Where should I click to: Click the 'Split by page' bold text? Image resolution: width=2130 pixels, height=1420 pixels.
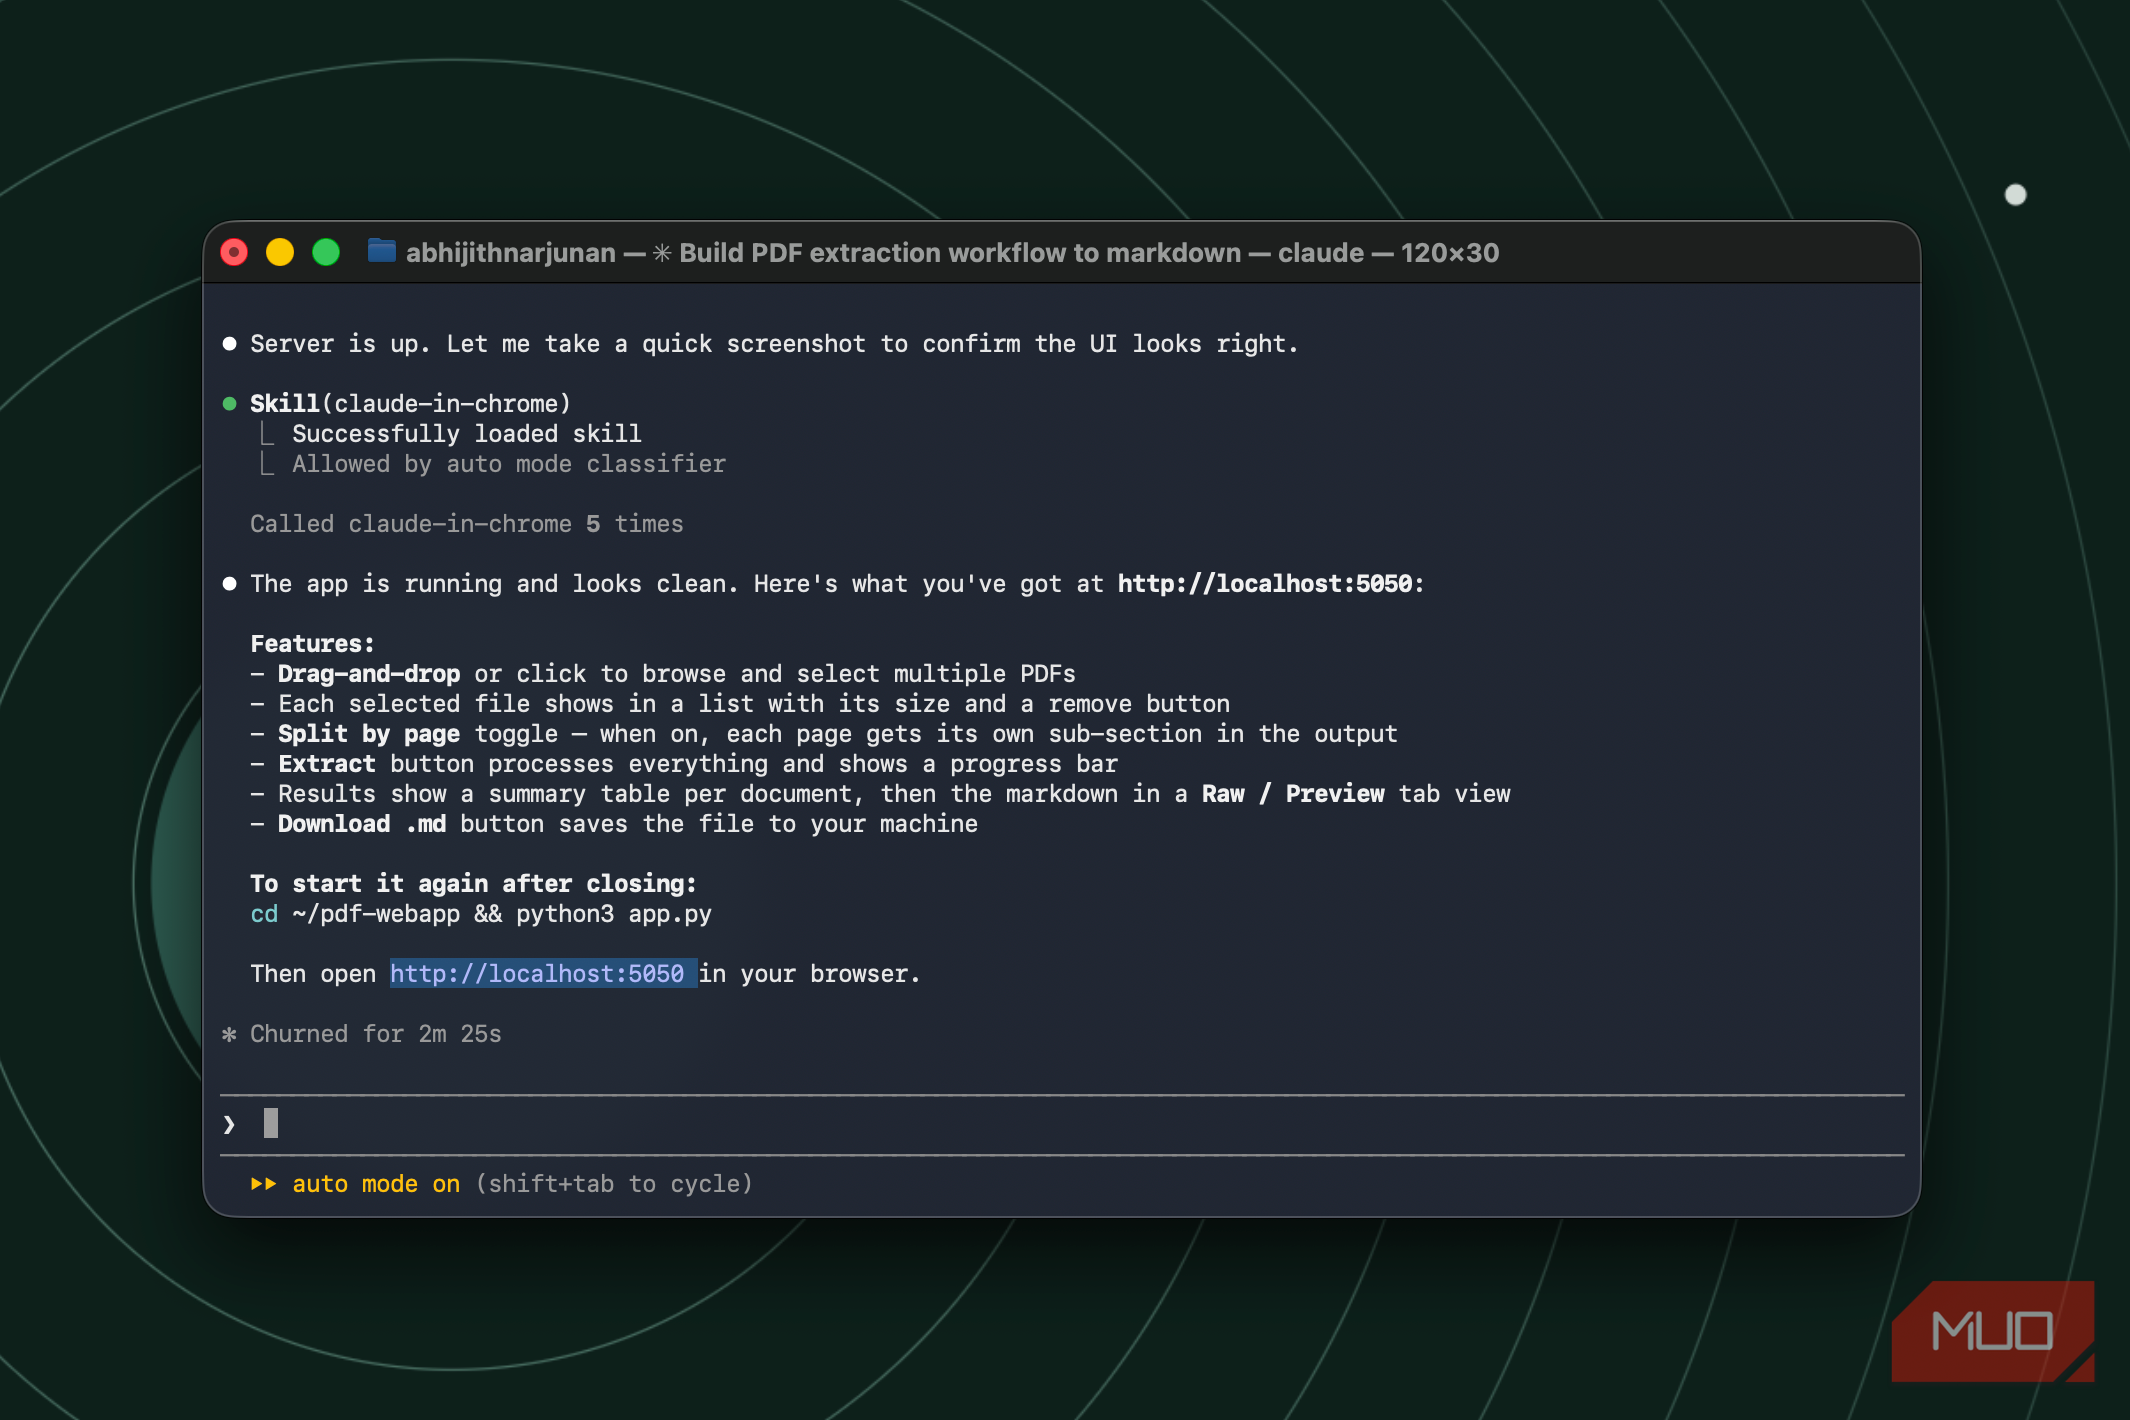point(369,733)
